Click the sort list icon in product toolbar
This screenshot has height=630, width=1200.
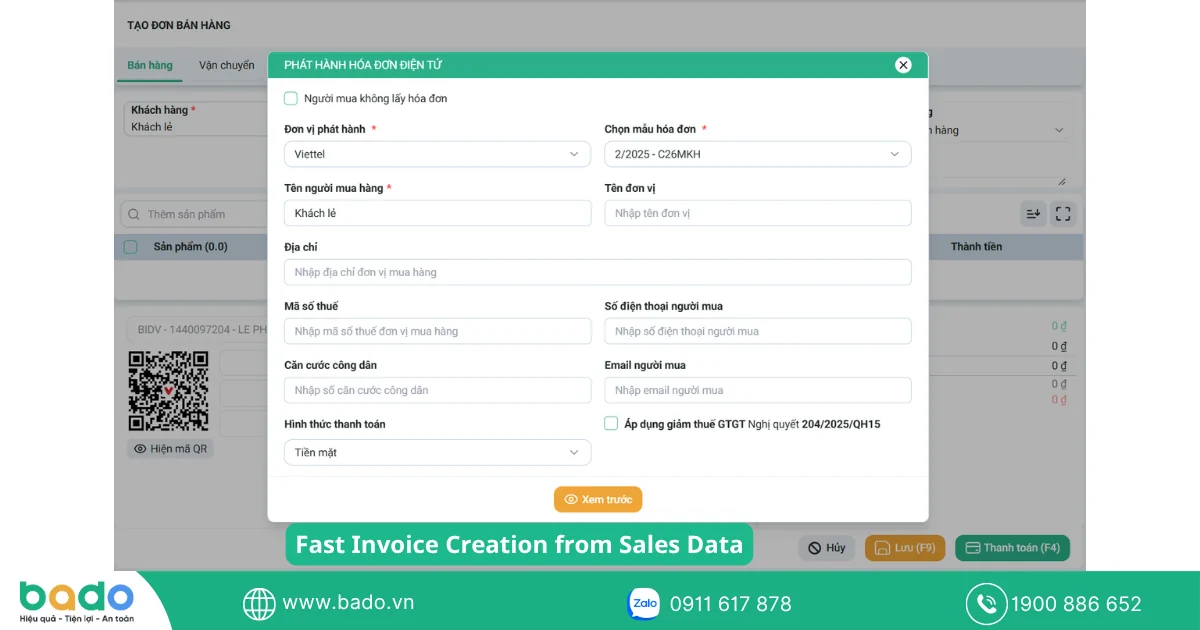click(1033, 213)
